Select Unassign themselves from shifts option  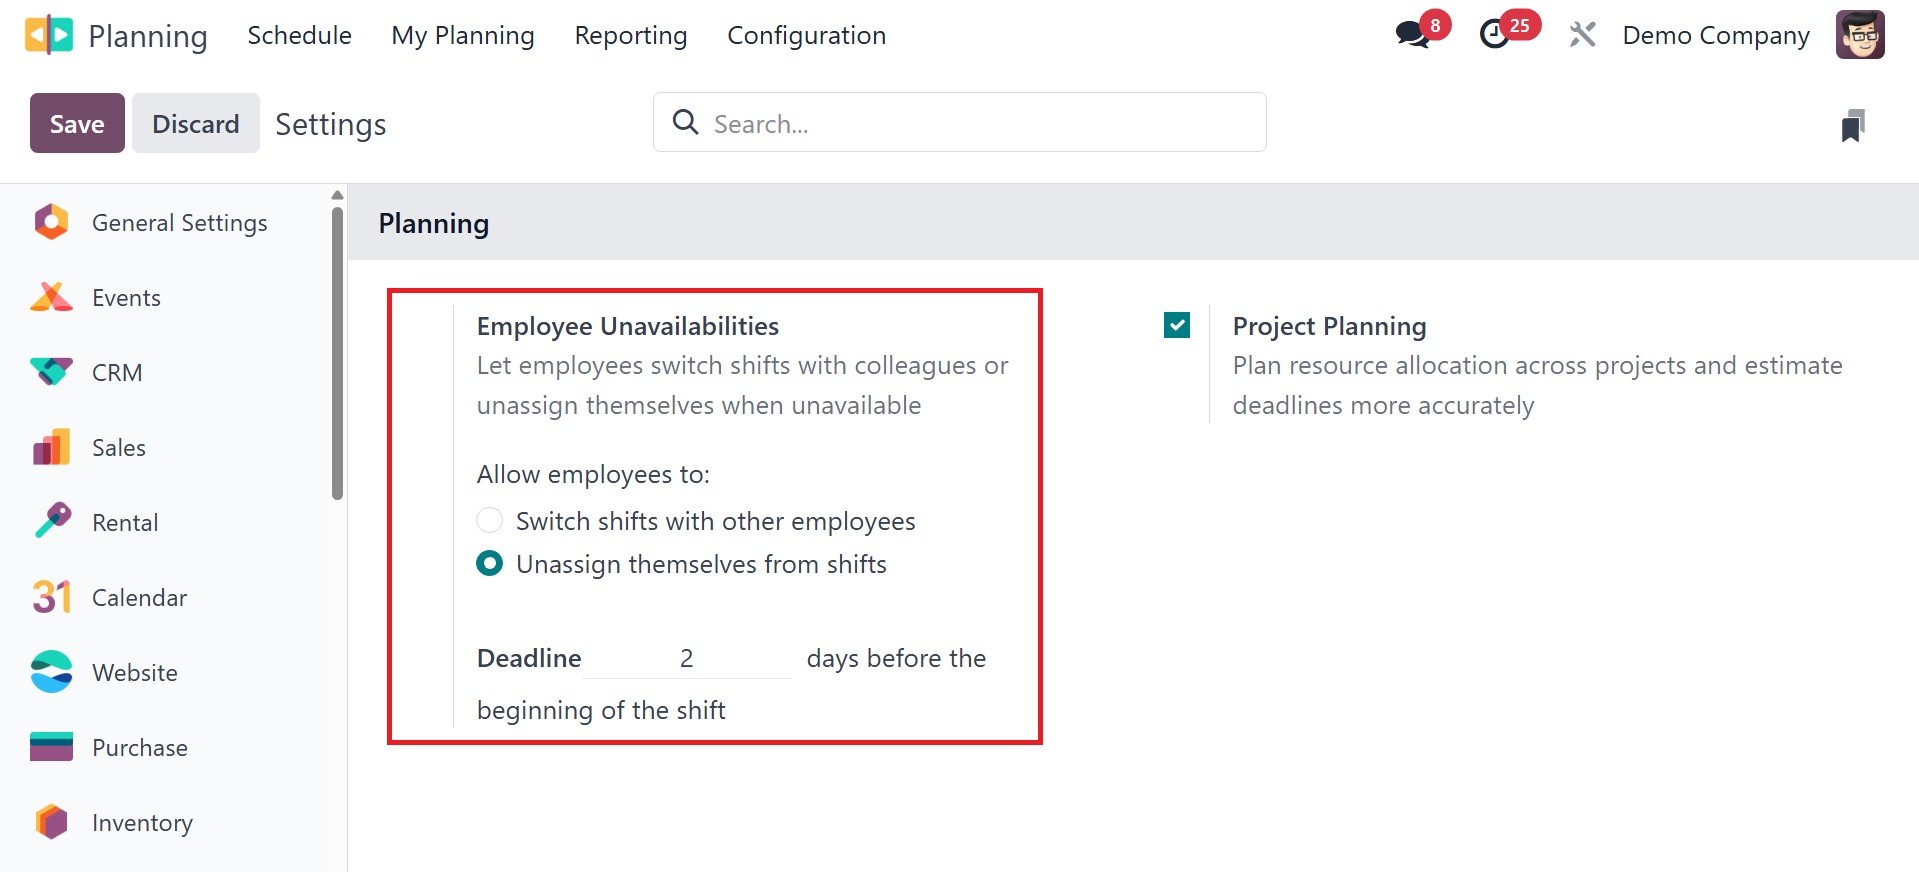[490, 564]
